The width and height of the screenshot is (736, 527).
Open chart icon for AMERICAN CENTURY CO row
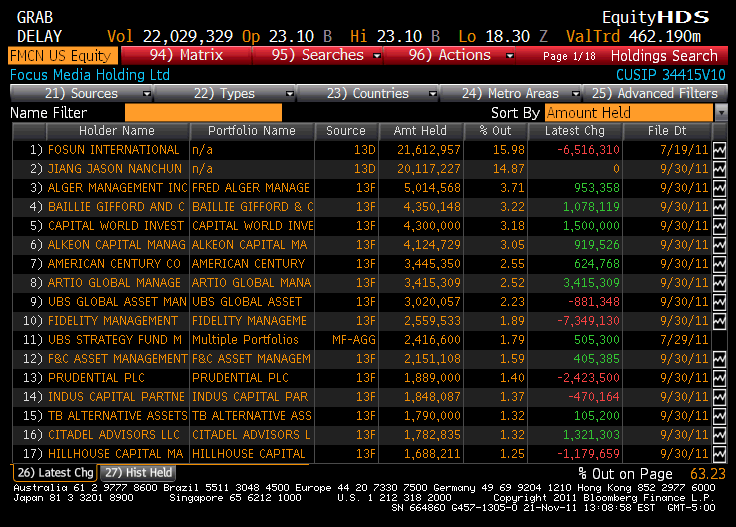[719, 264]
